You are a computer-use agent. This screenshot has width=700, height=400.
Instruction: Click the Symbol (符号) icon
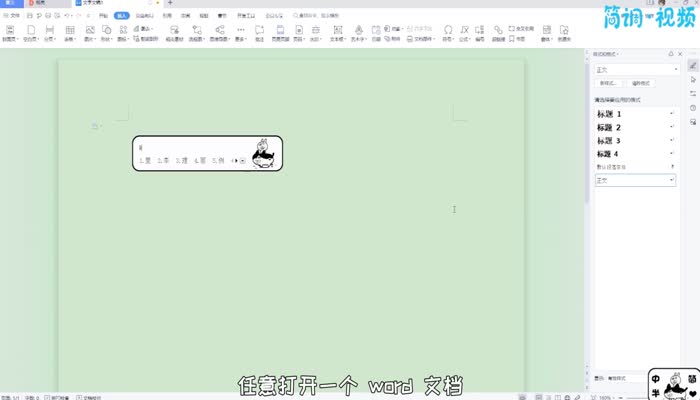[447, 32]
